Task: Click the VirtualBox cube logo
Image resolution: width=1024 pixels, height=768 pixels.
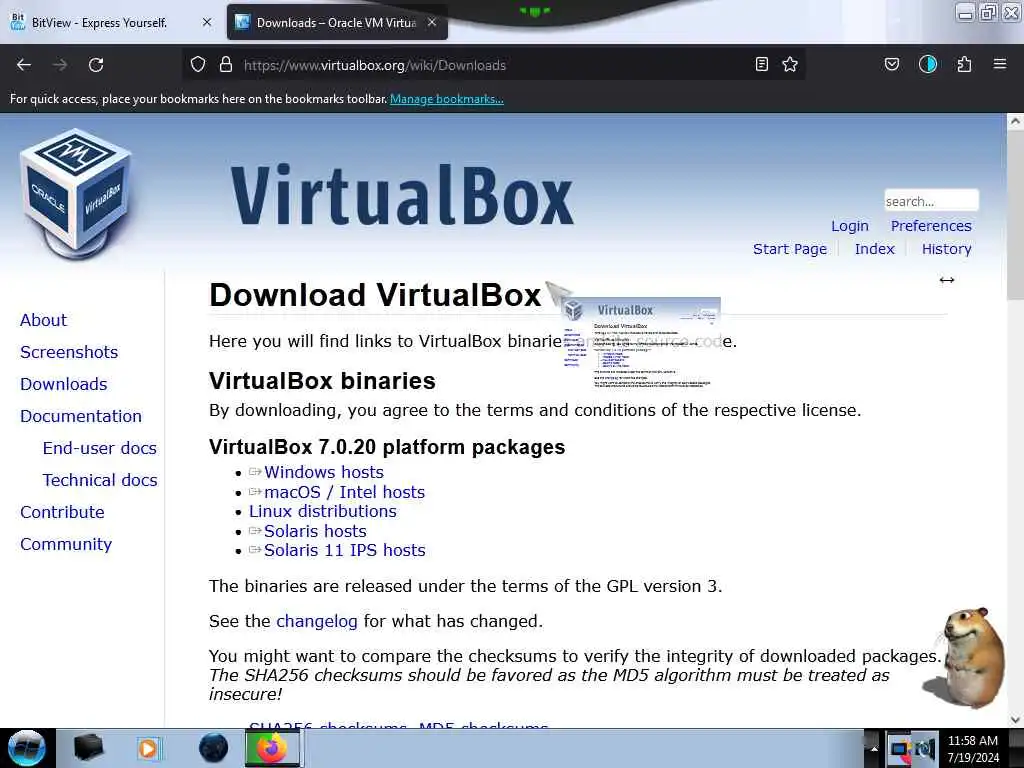Action: 76,195
